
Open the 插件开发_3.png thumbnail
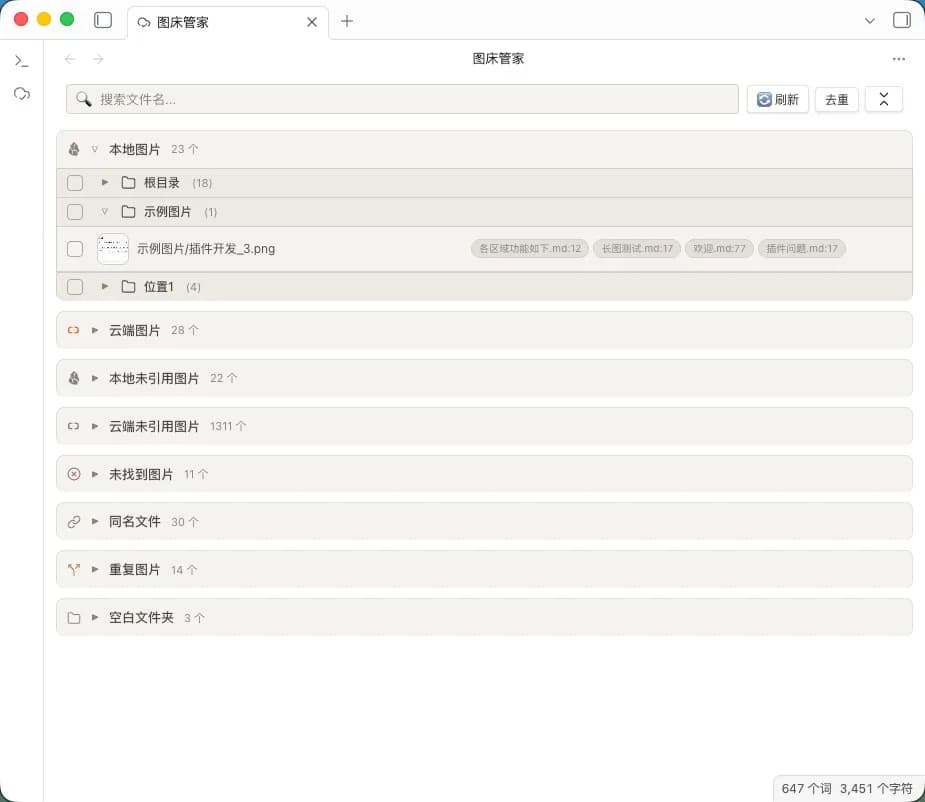coord(113,249)
